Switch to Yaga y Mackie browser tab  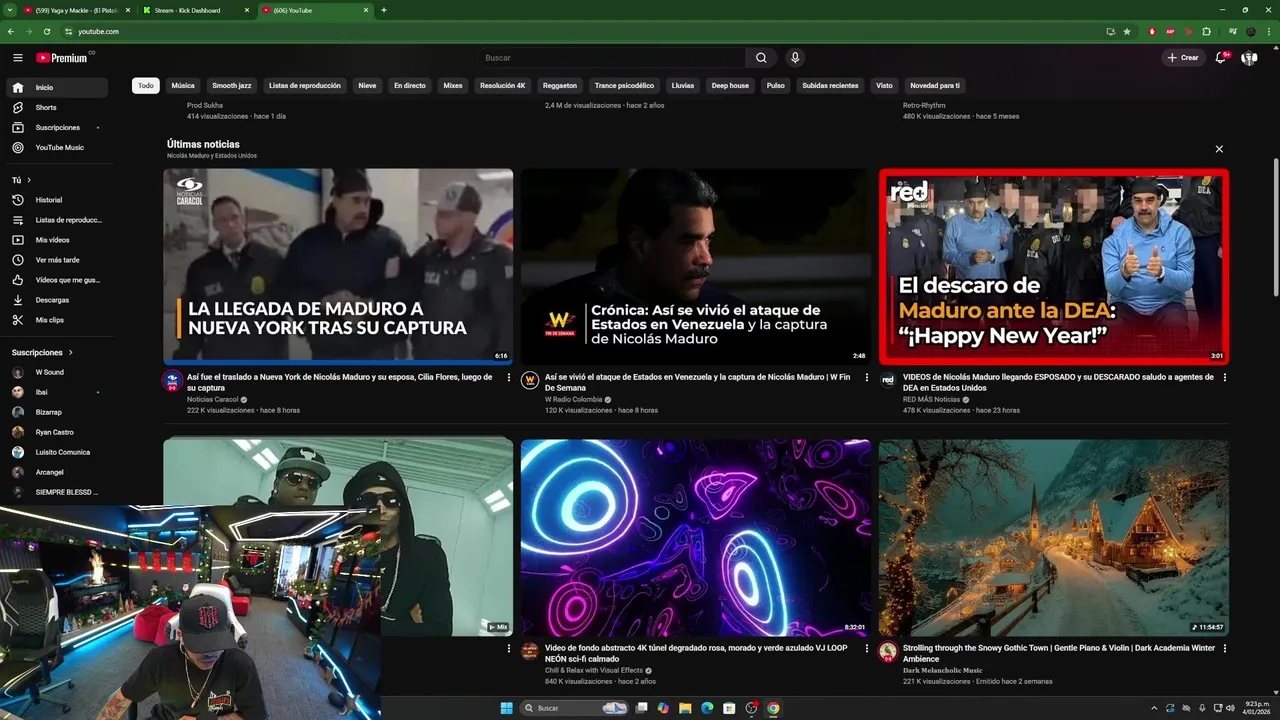click(x=78, y=10)
